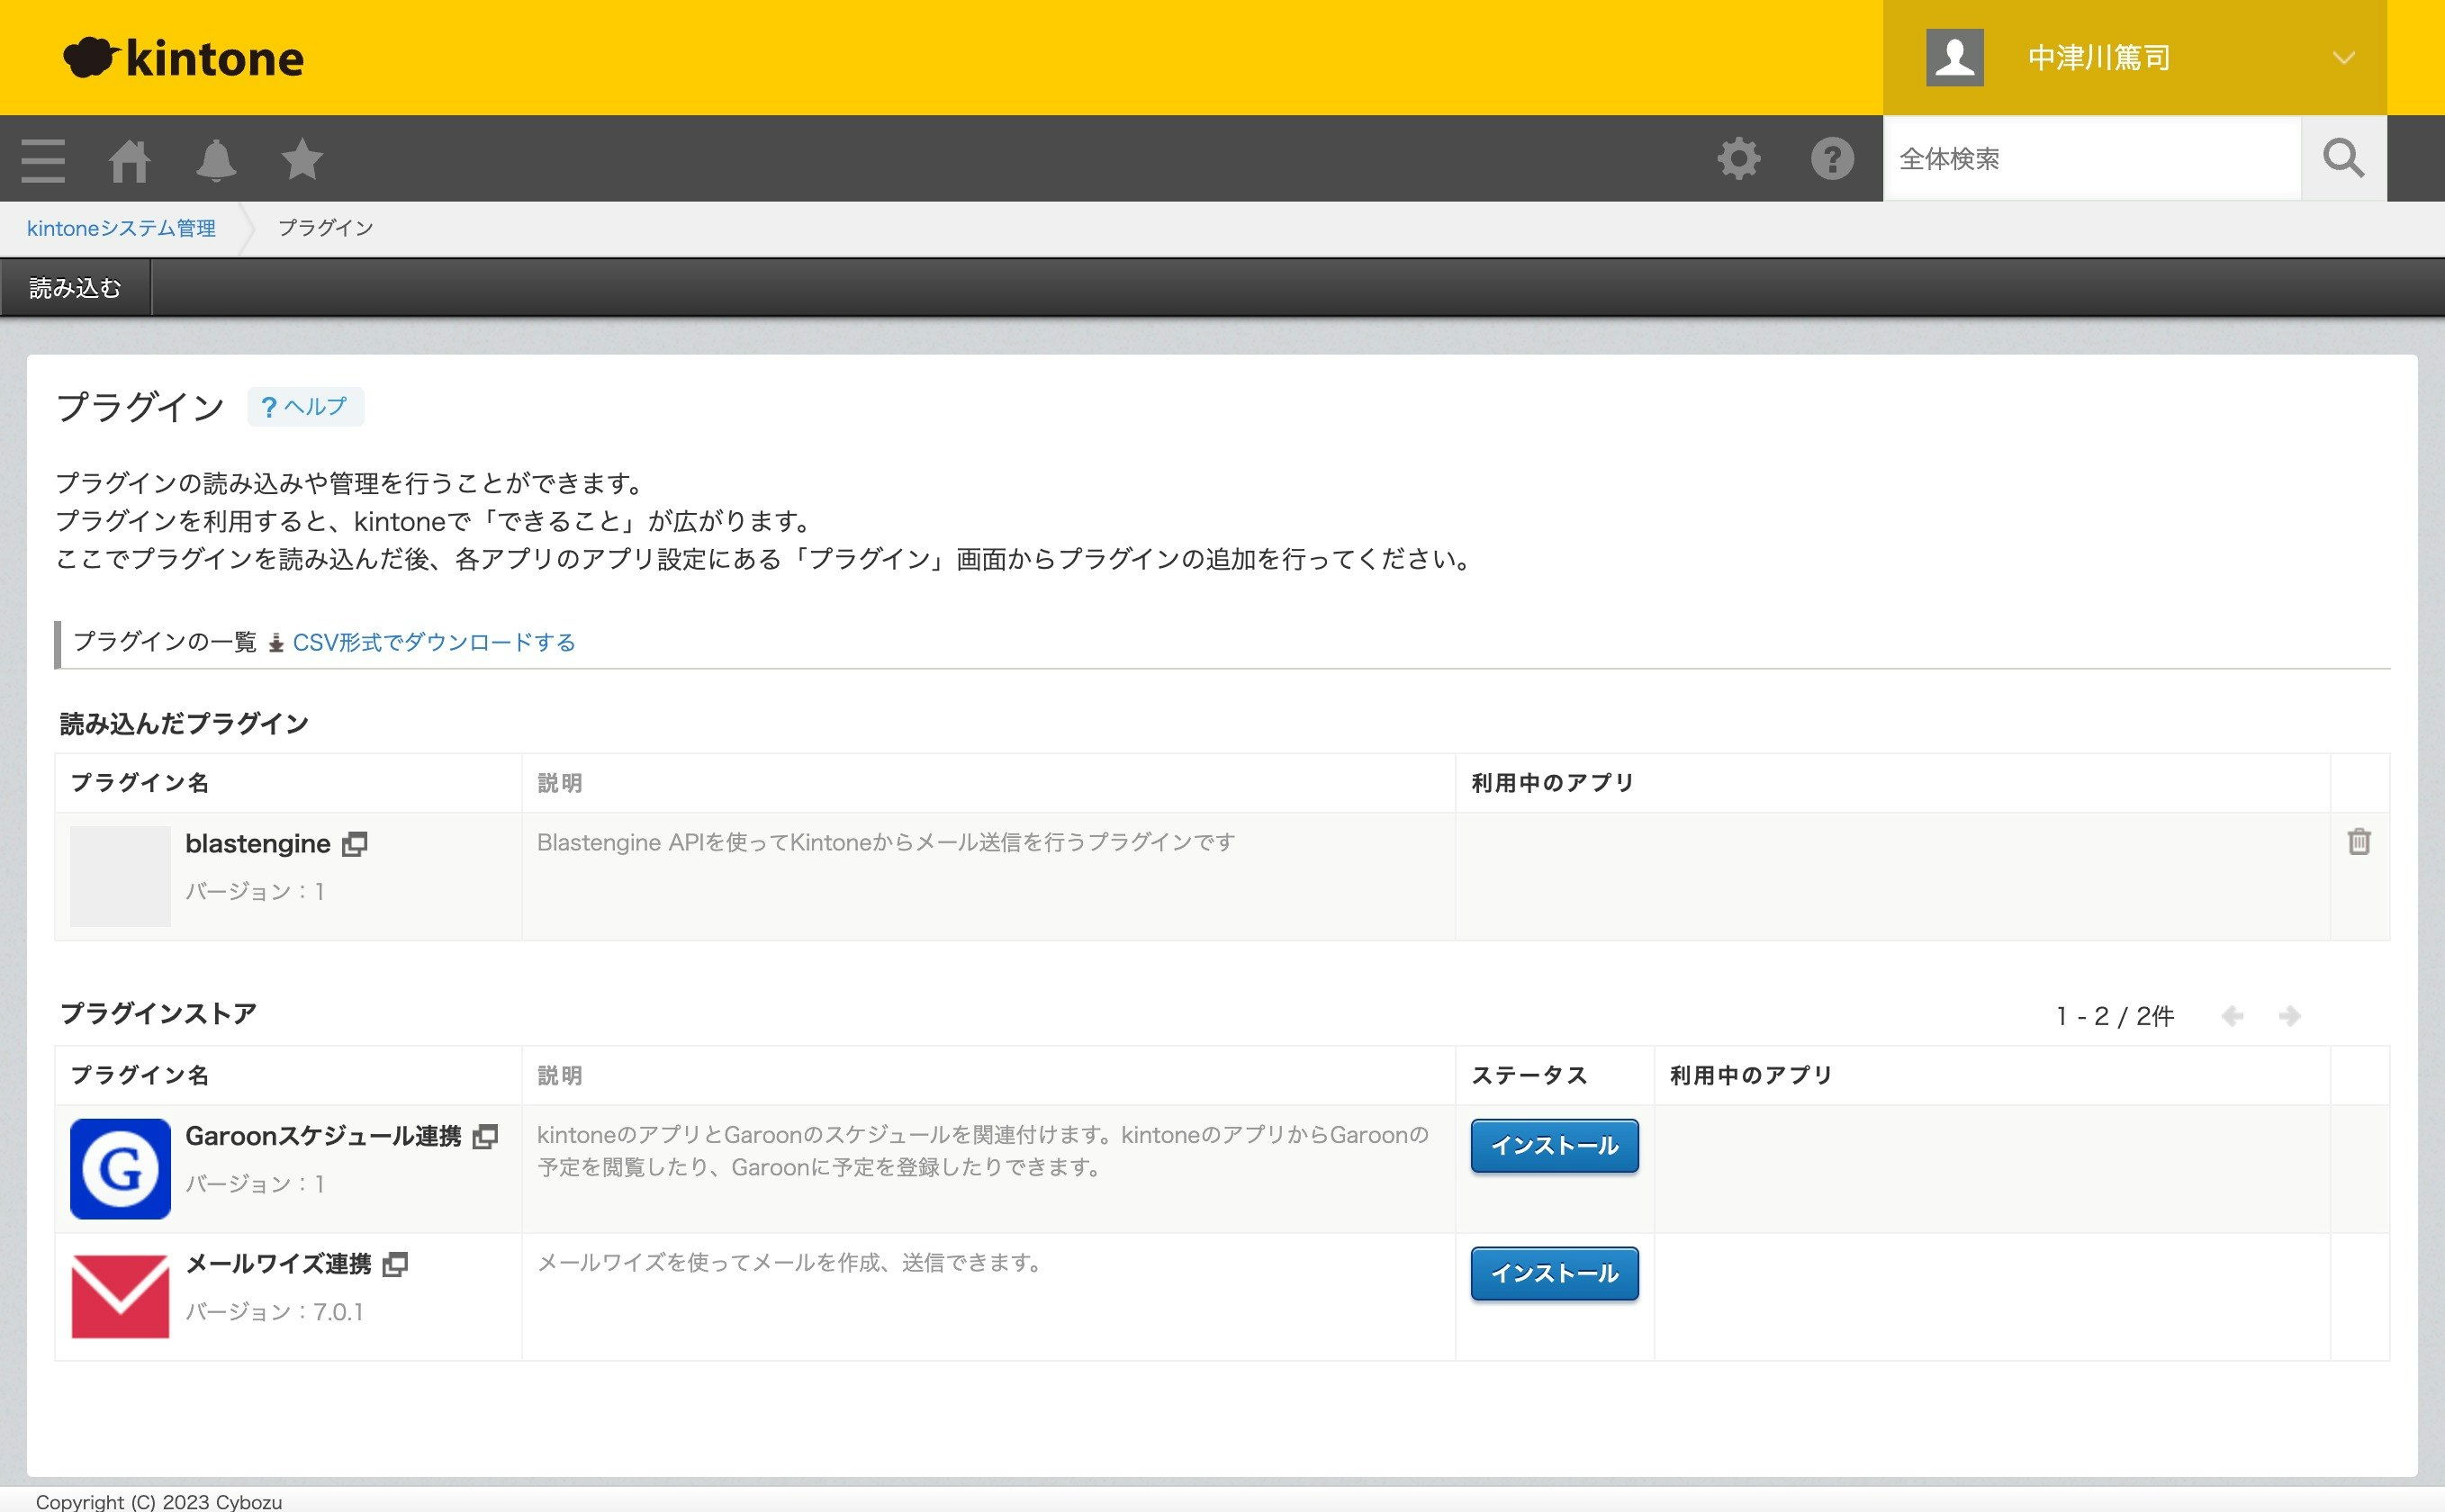This screenshot has height=1512, width=2445.
Task: Click inside the 全体検索 search field
Action: coord(2090,158)
